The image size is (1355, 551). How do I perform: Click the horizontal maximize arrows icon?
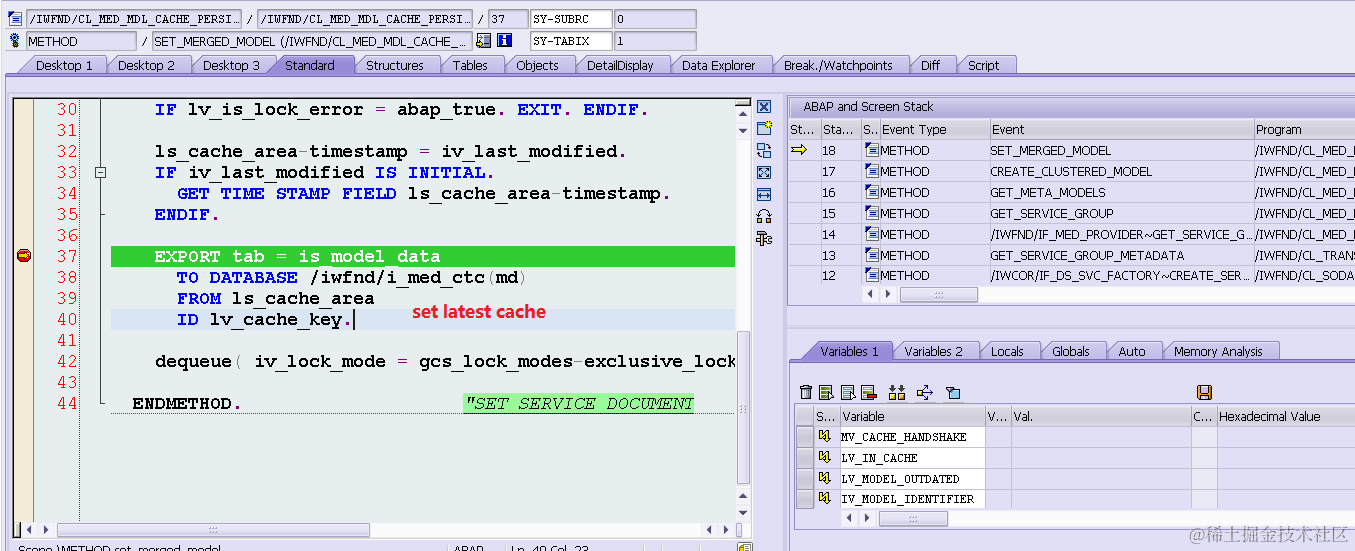coord(764,194)
